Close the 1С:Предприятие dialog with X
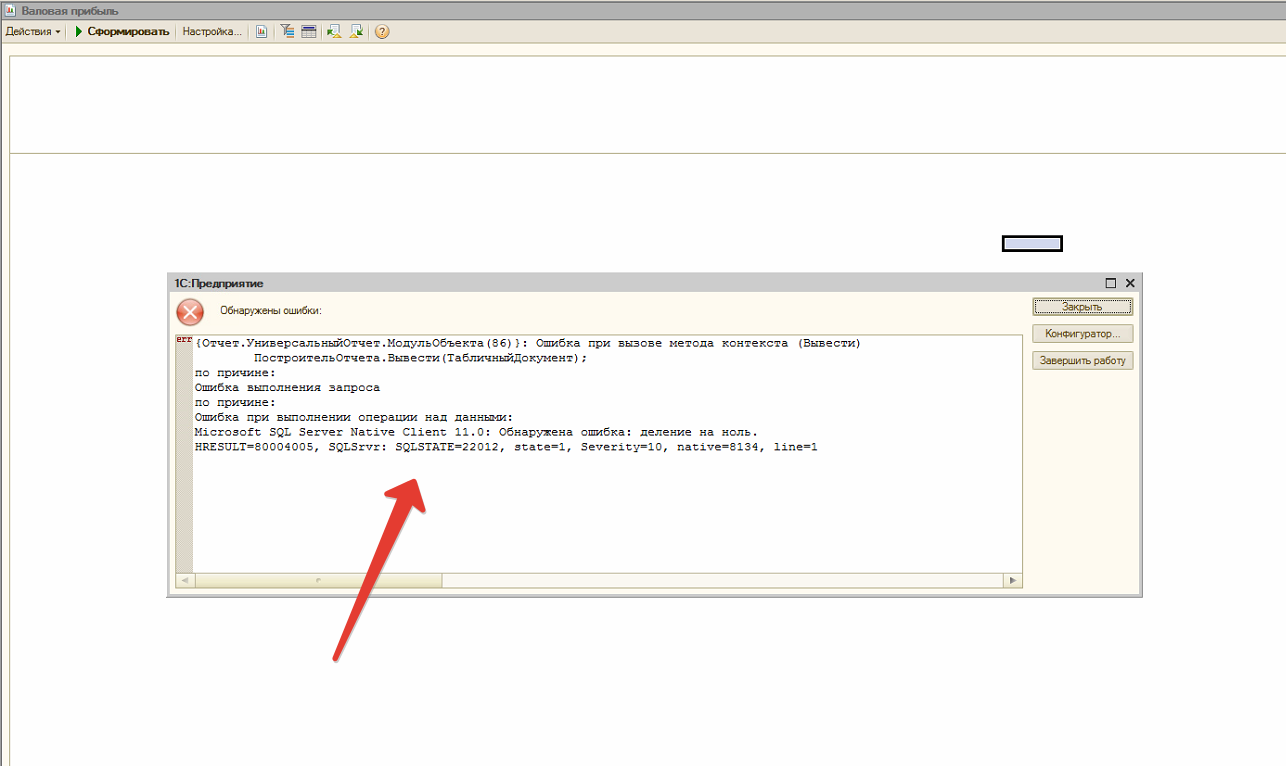 click(x=1130, y=284)
